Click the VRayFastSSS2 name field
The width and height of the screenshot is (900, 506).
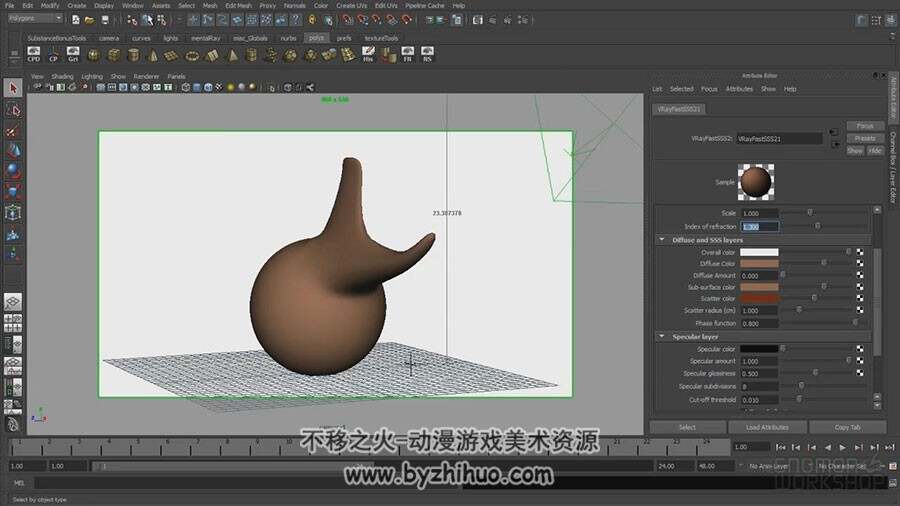coord(779,139)
